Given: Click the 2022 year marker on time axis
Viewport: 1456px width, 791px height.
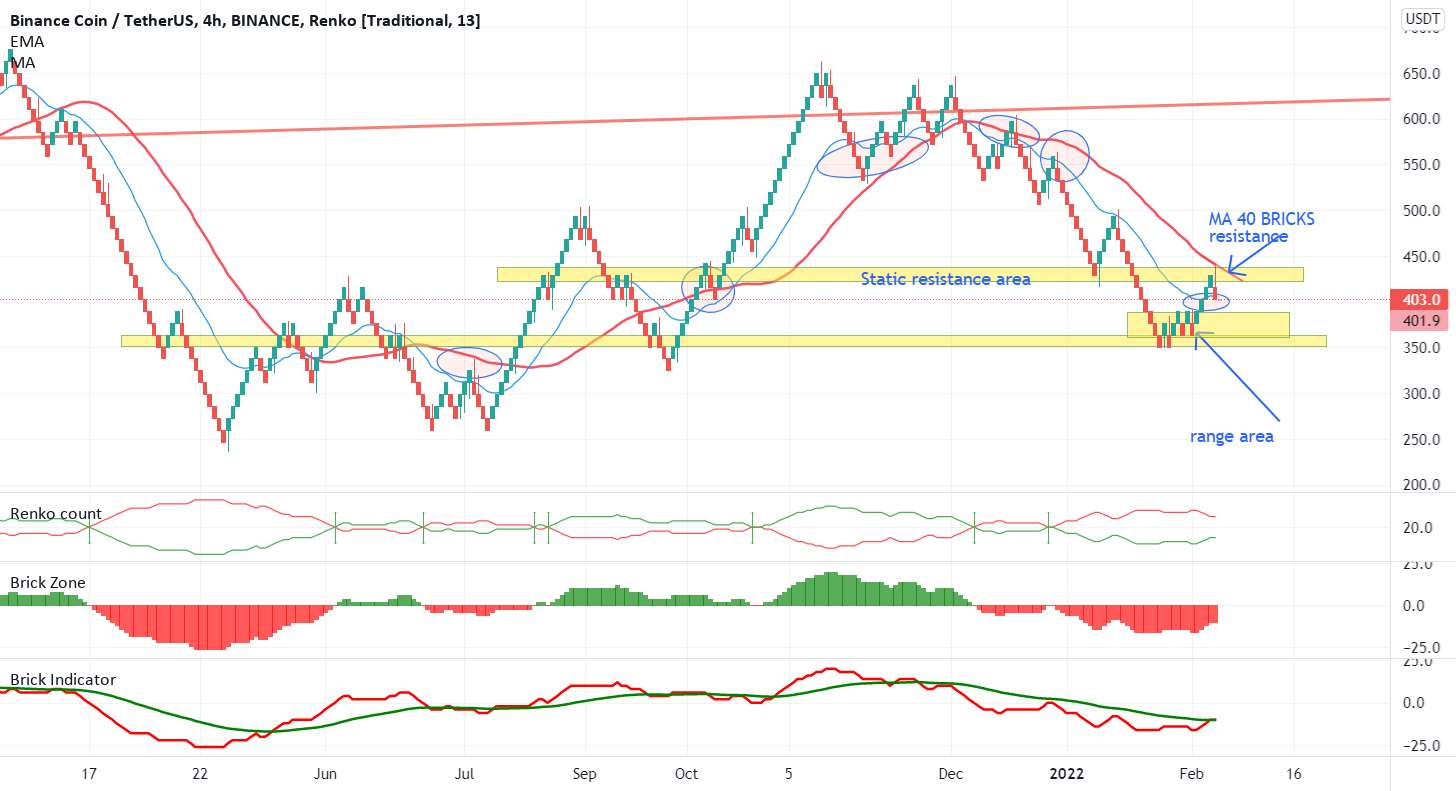Looking at the screenshot, I should (x=1066, y=774).
